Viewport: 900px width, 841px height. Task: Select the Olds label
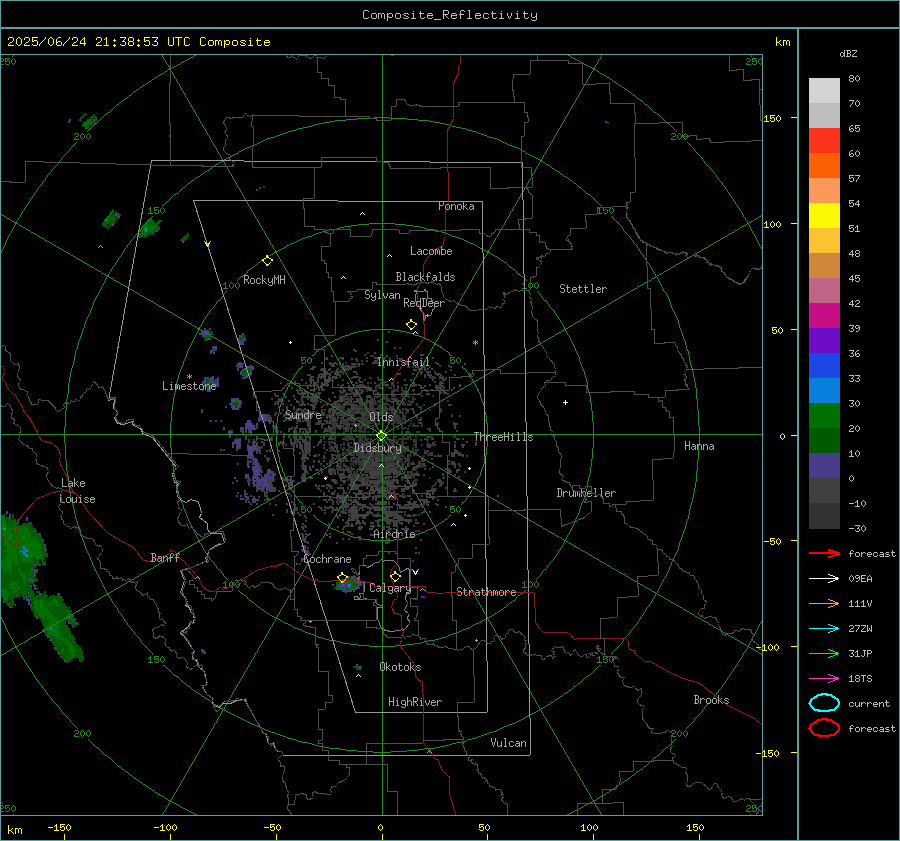pos(381,417)
